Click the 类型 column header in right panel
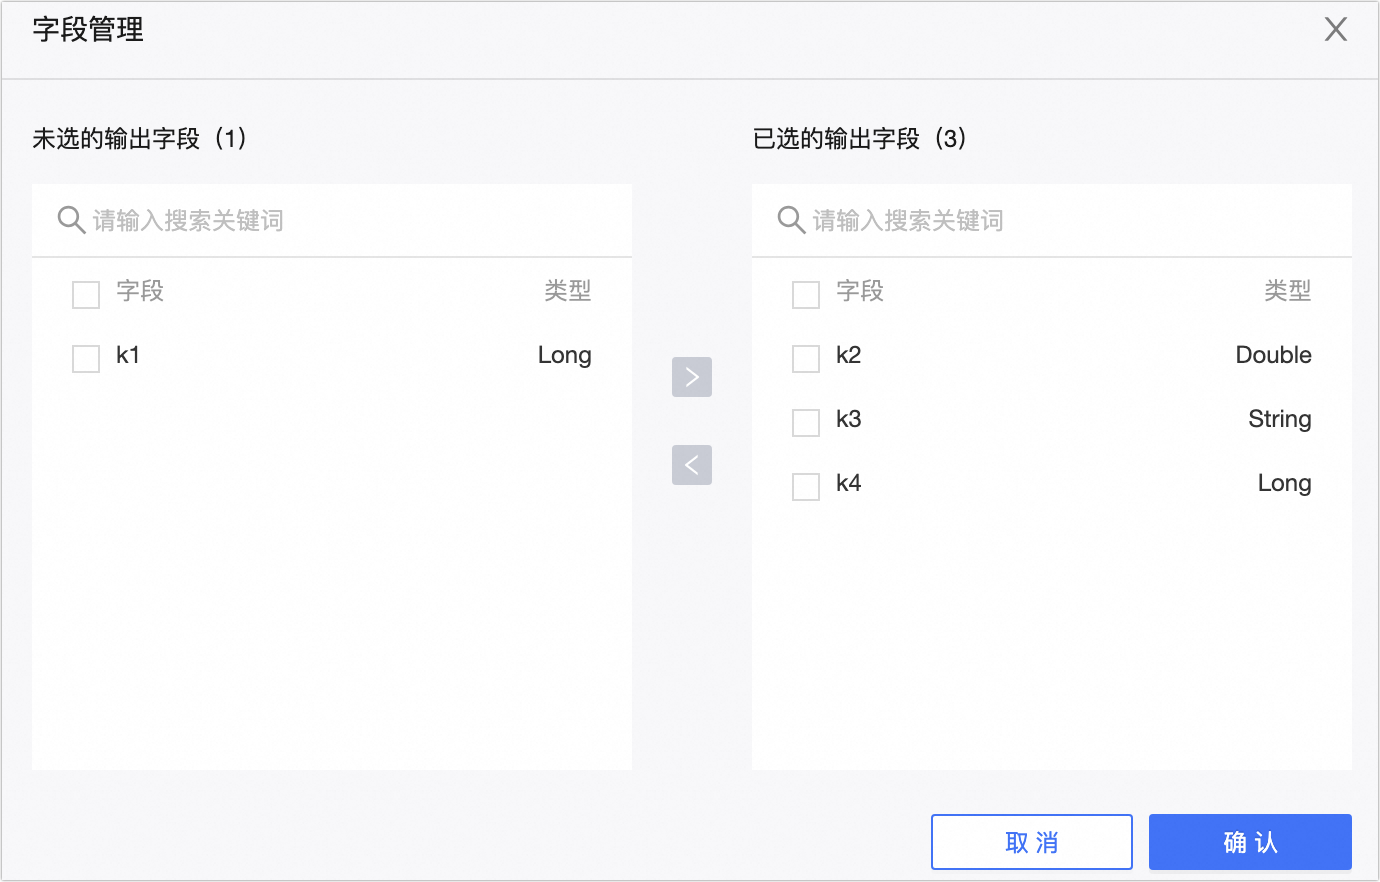 pyautogui.click(x=1288, y=291)
